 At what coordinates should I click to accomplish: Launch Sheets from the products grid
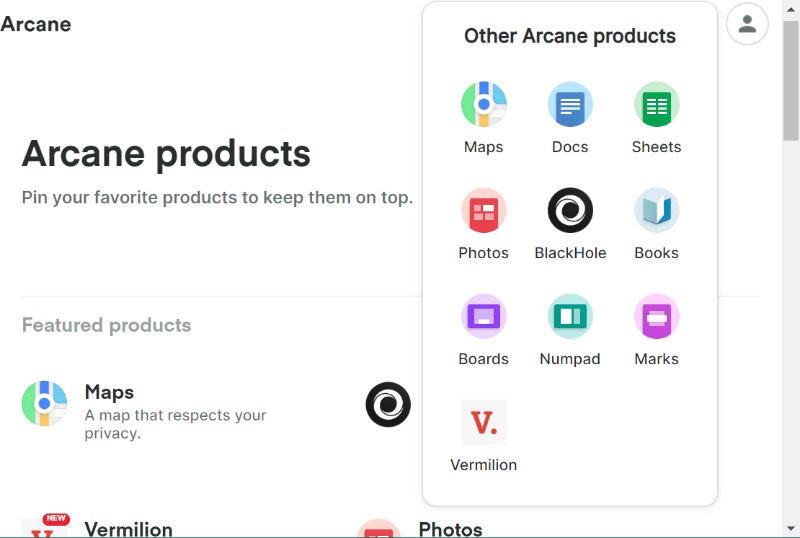click(x=656, y=105)
